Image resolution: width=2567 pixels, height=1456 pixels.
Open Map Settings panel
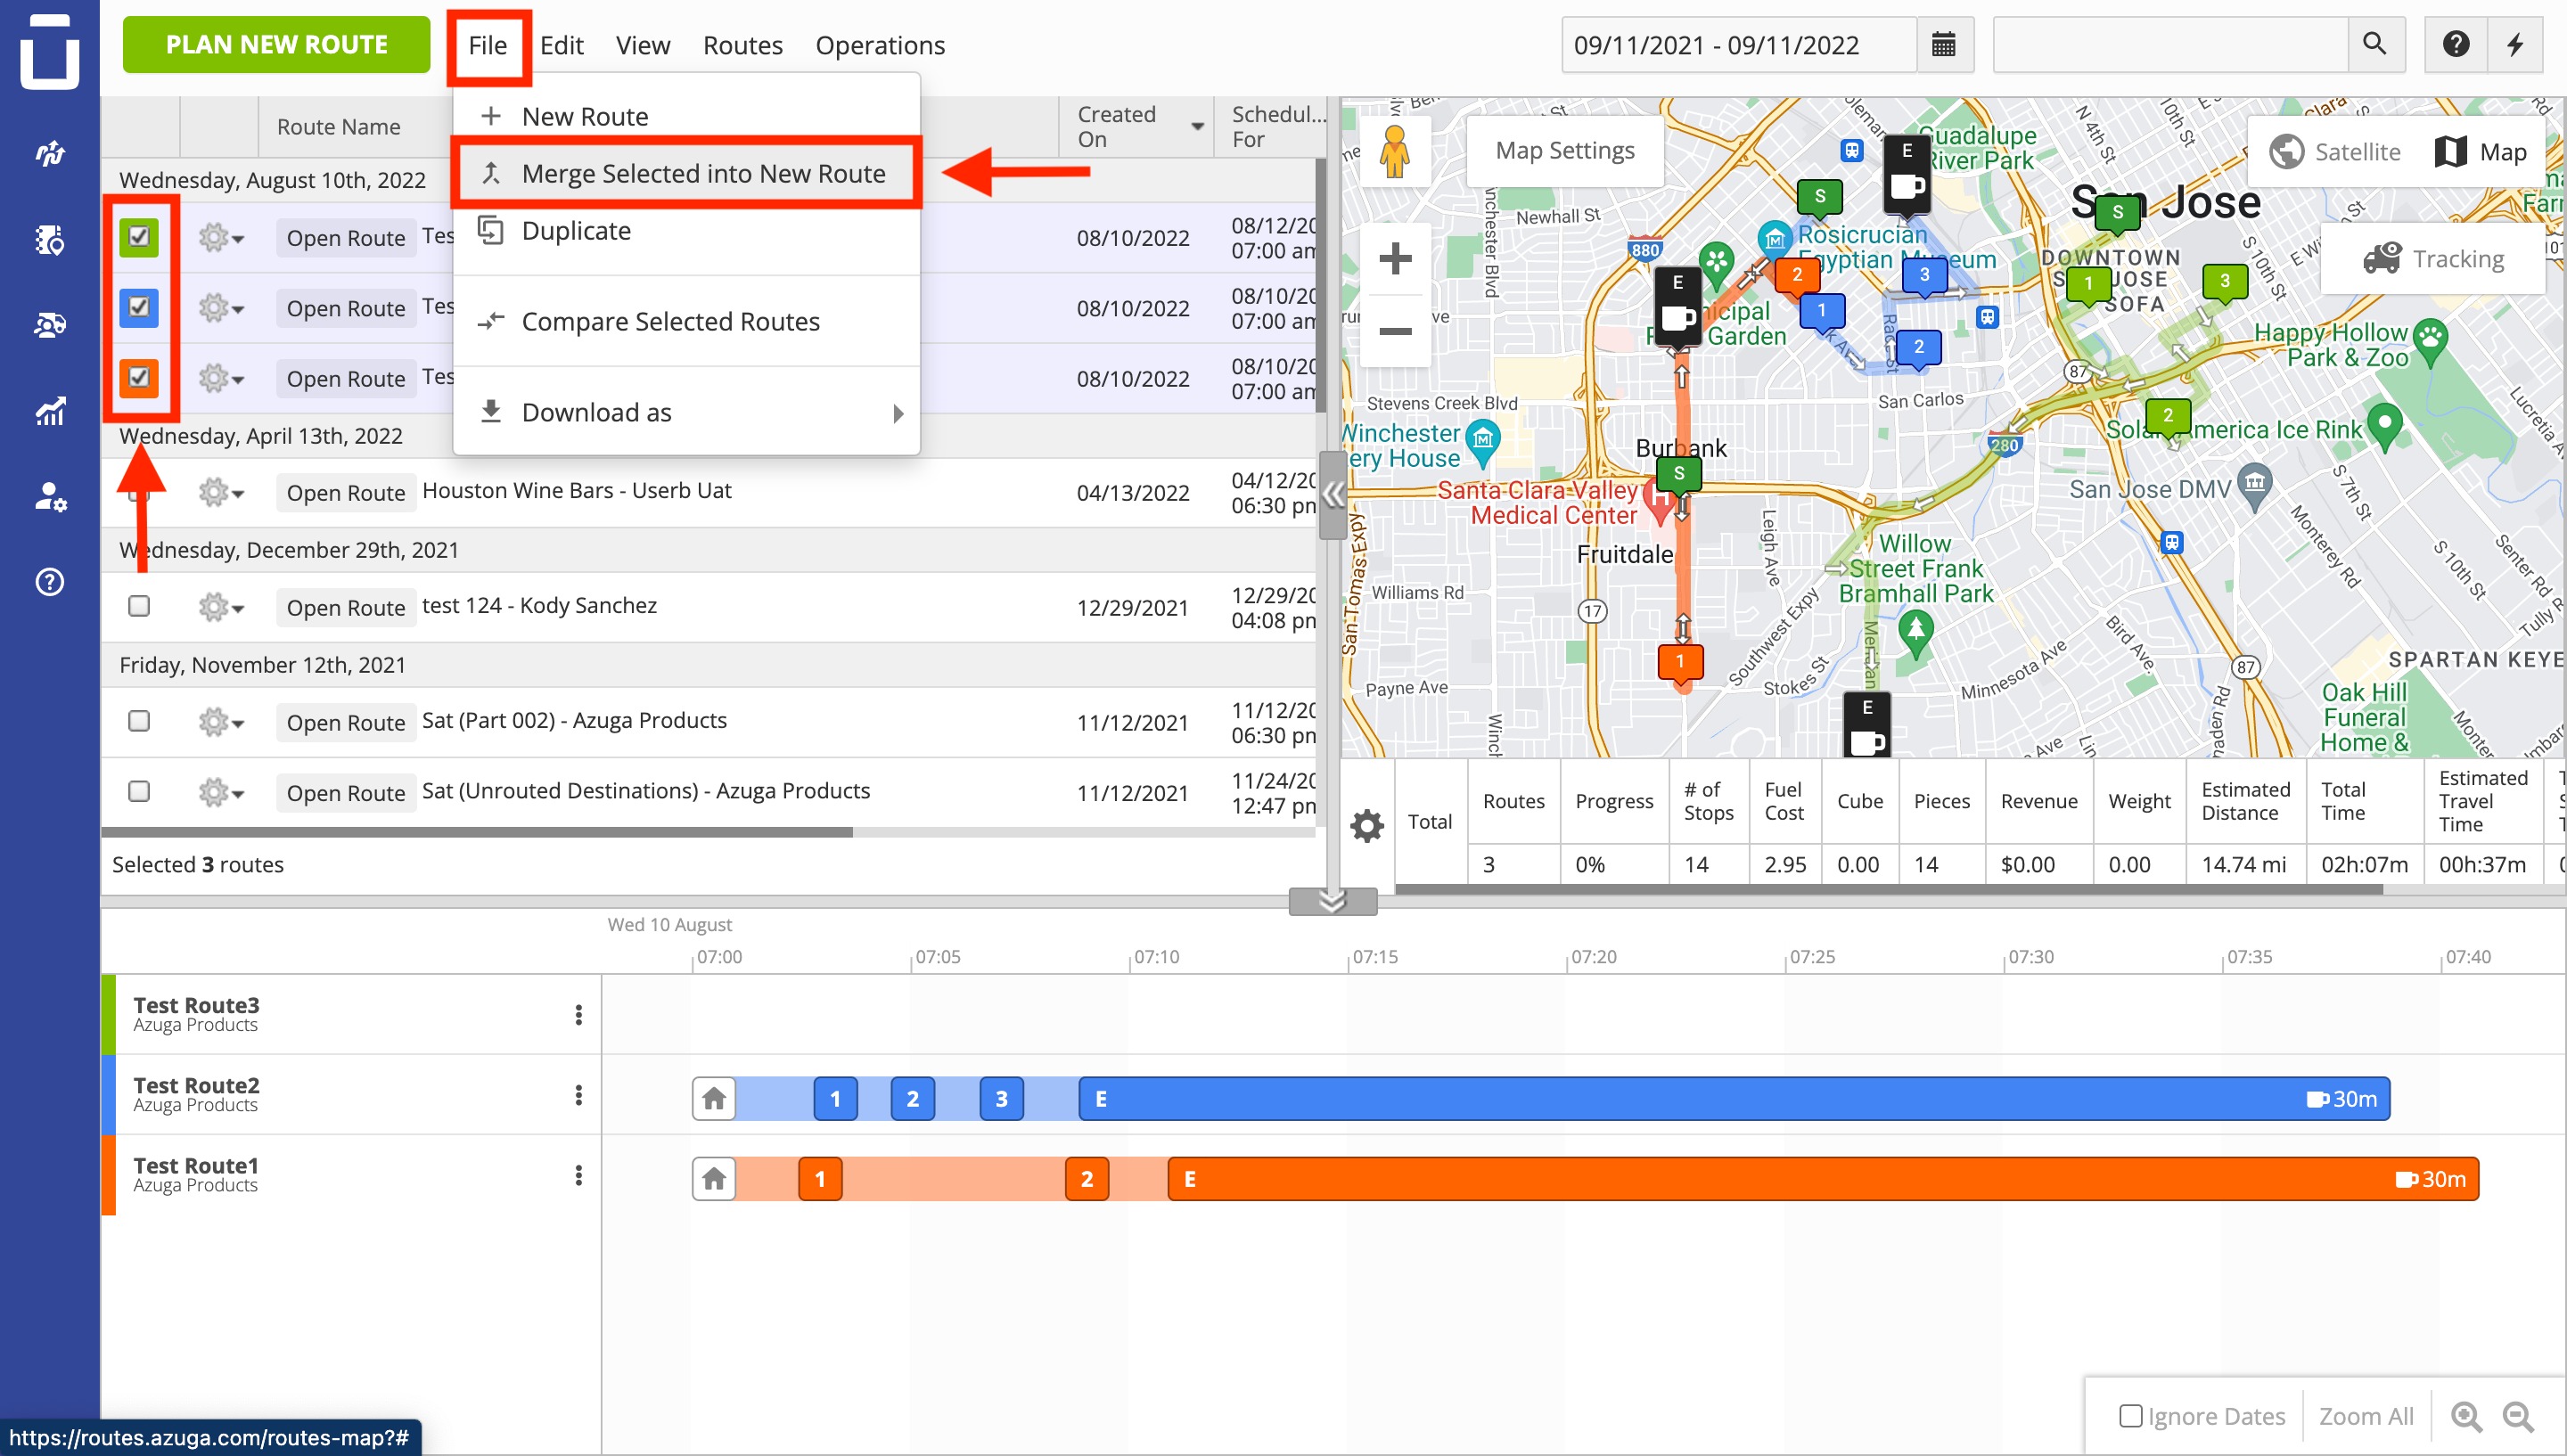coord(1565,151)
